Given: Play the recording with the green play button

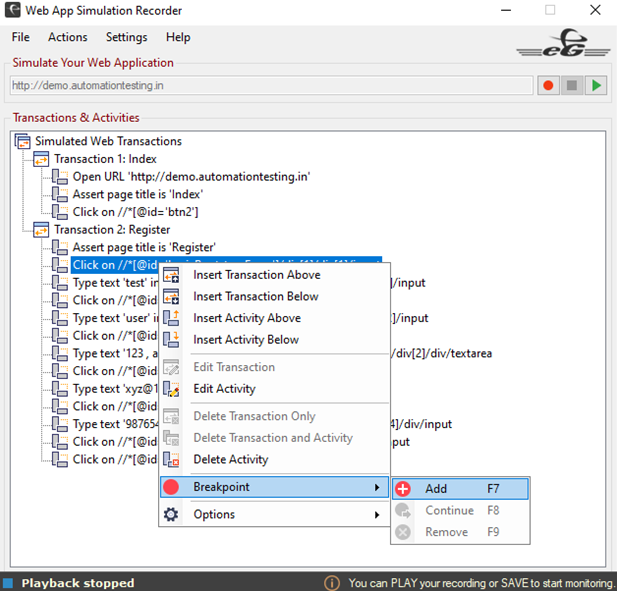Looking at the screenshot, I should point(596,85).
